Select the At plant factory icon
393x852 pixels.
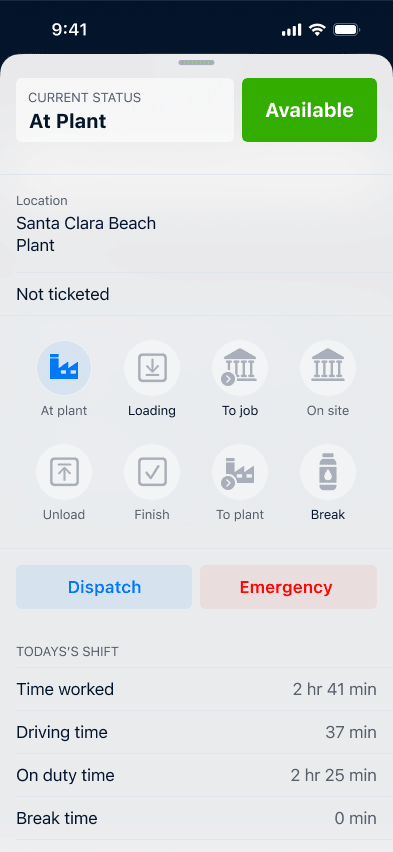click(64, 368)
